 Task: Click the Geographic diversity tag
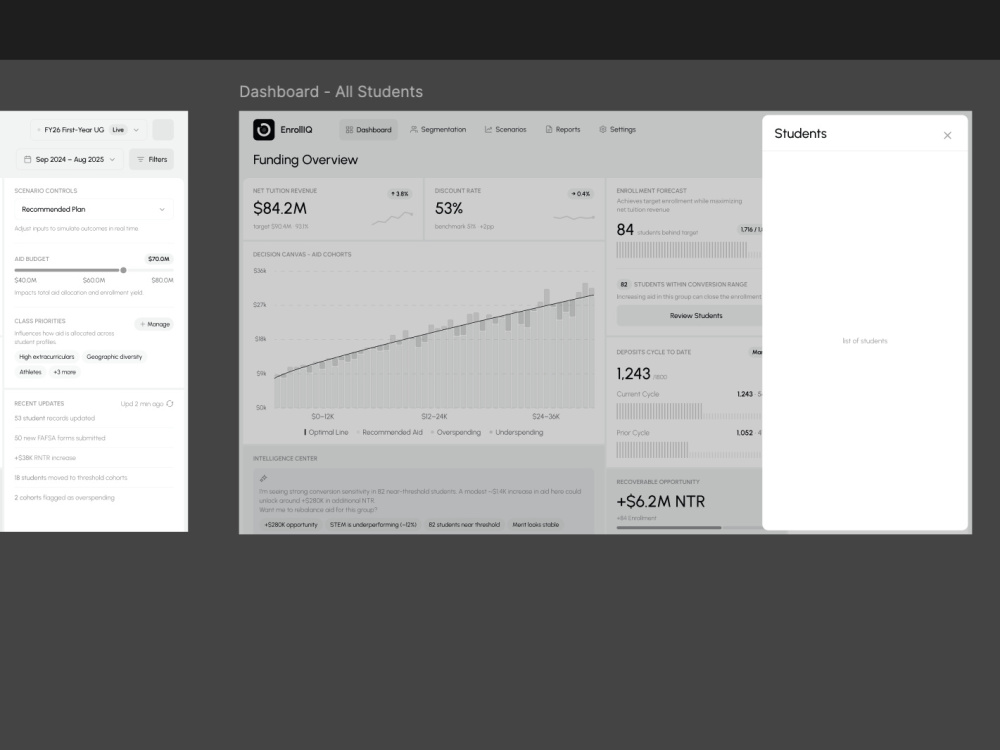pos(114,357)
